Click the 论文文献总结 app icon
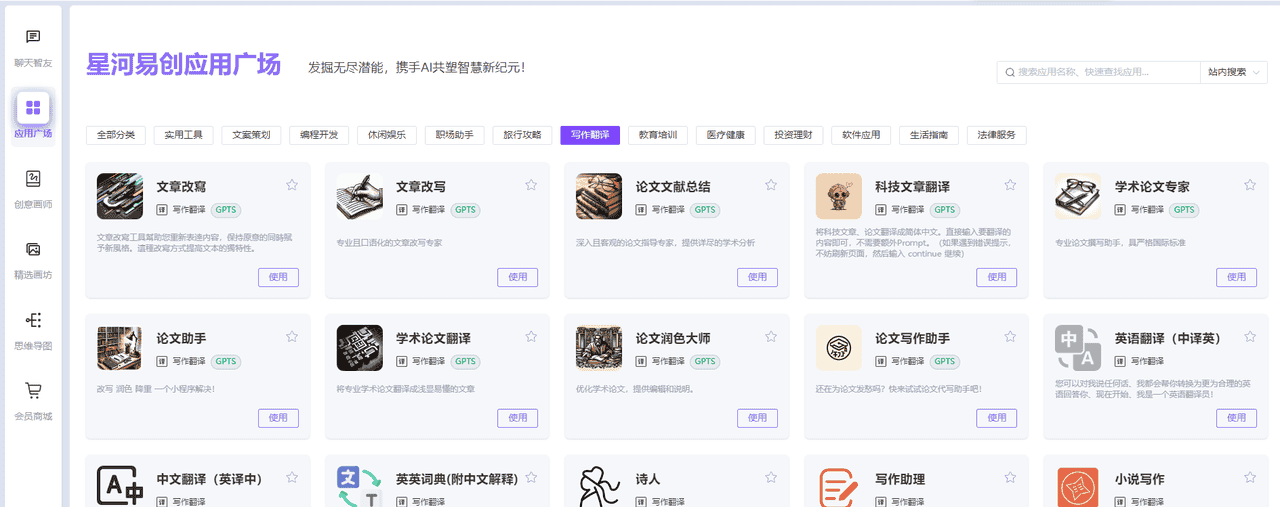Image resolution: width=1280 pixels, height=507 pixels. pos(599,196)
